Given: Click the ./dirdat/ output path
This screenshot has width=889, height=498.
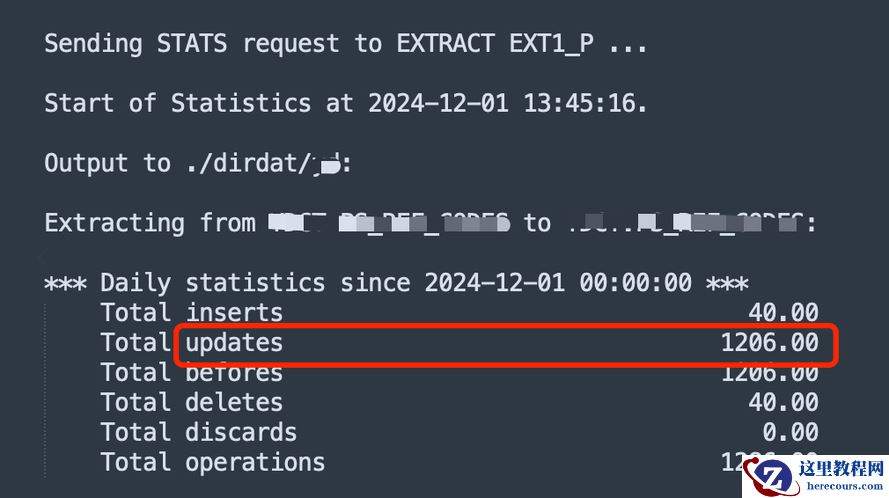Looking at the screenshot, I should [x=242, y=163].
